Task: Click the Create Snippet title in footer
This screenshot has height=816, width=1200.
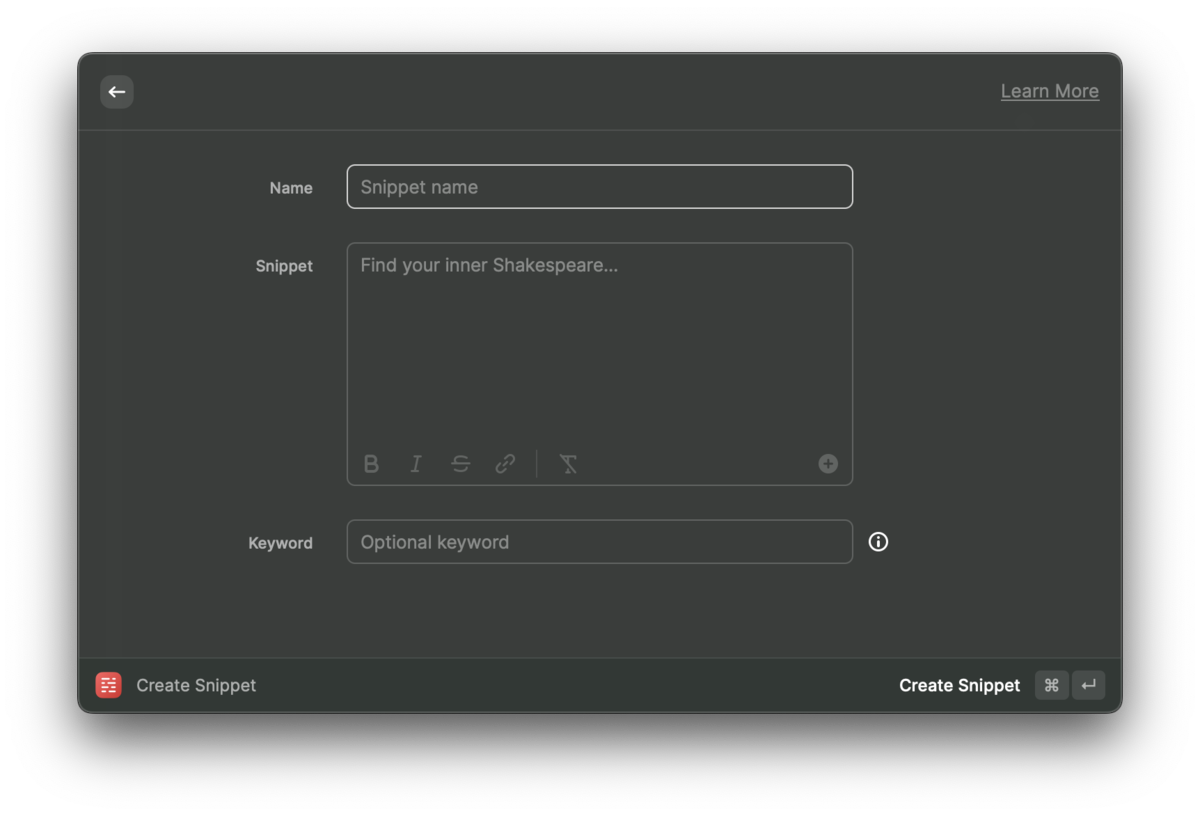Action: pos(196,685)
